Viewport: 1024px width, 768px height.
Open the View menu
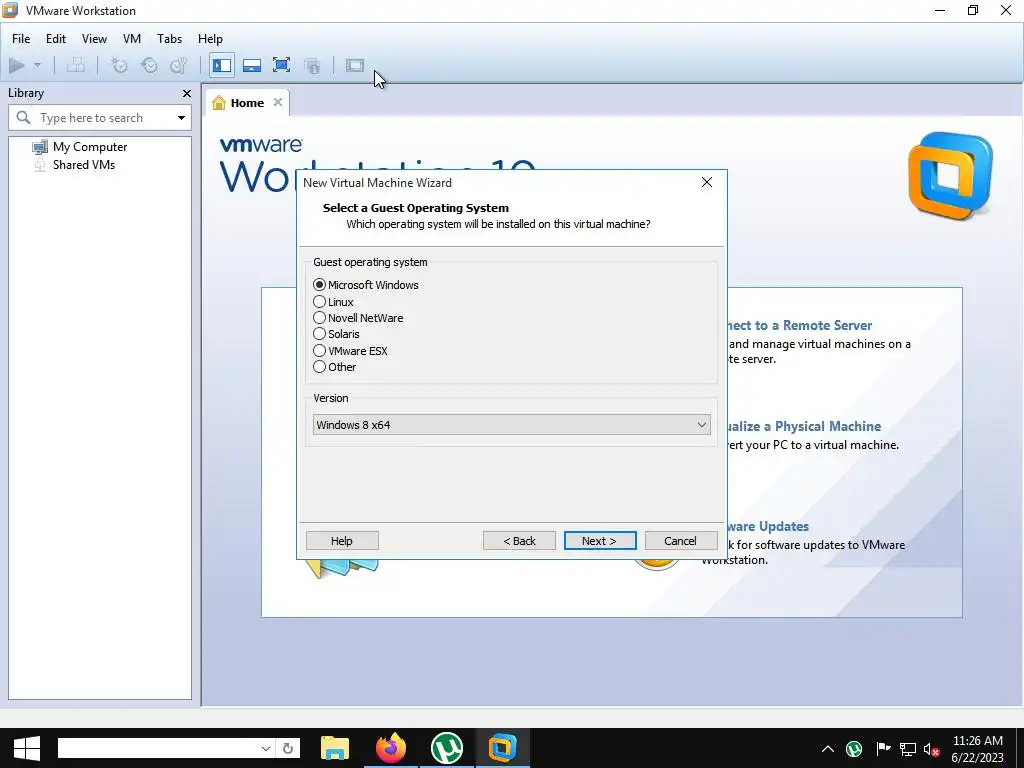[94, 39]
